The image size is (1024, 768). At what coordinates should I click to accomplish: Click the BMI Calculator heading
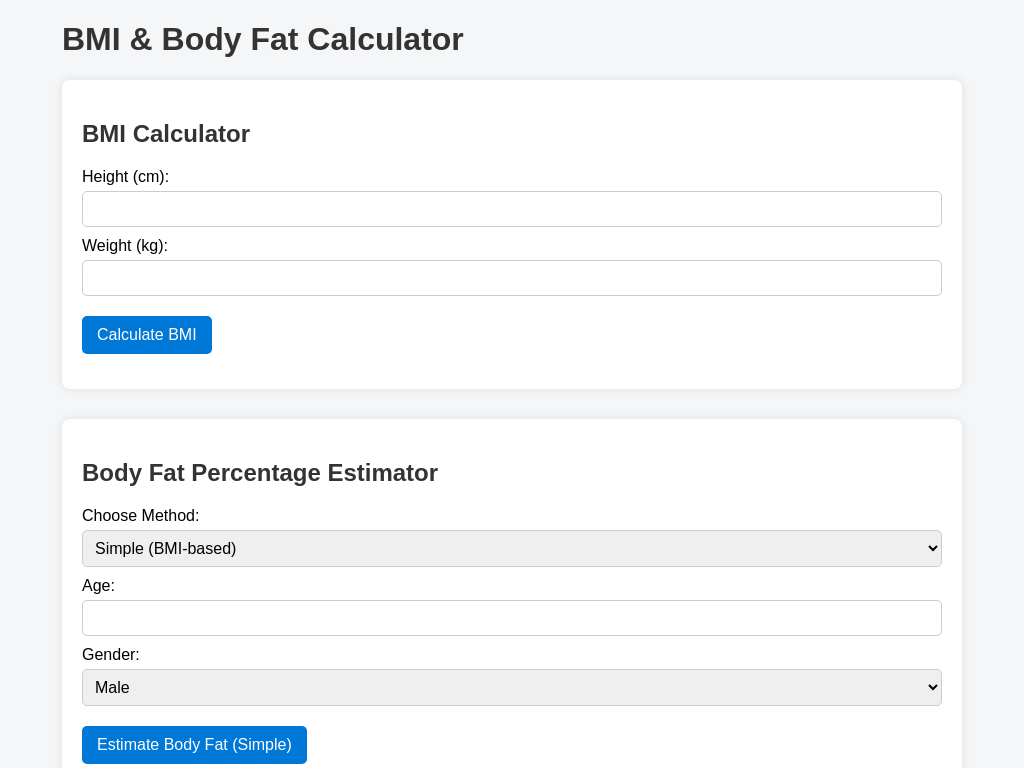166,134
